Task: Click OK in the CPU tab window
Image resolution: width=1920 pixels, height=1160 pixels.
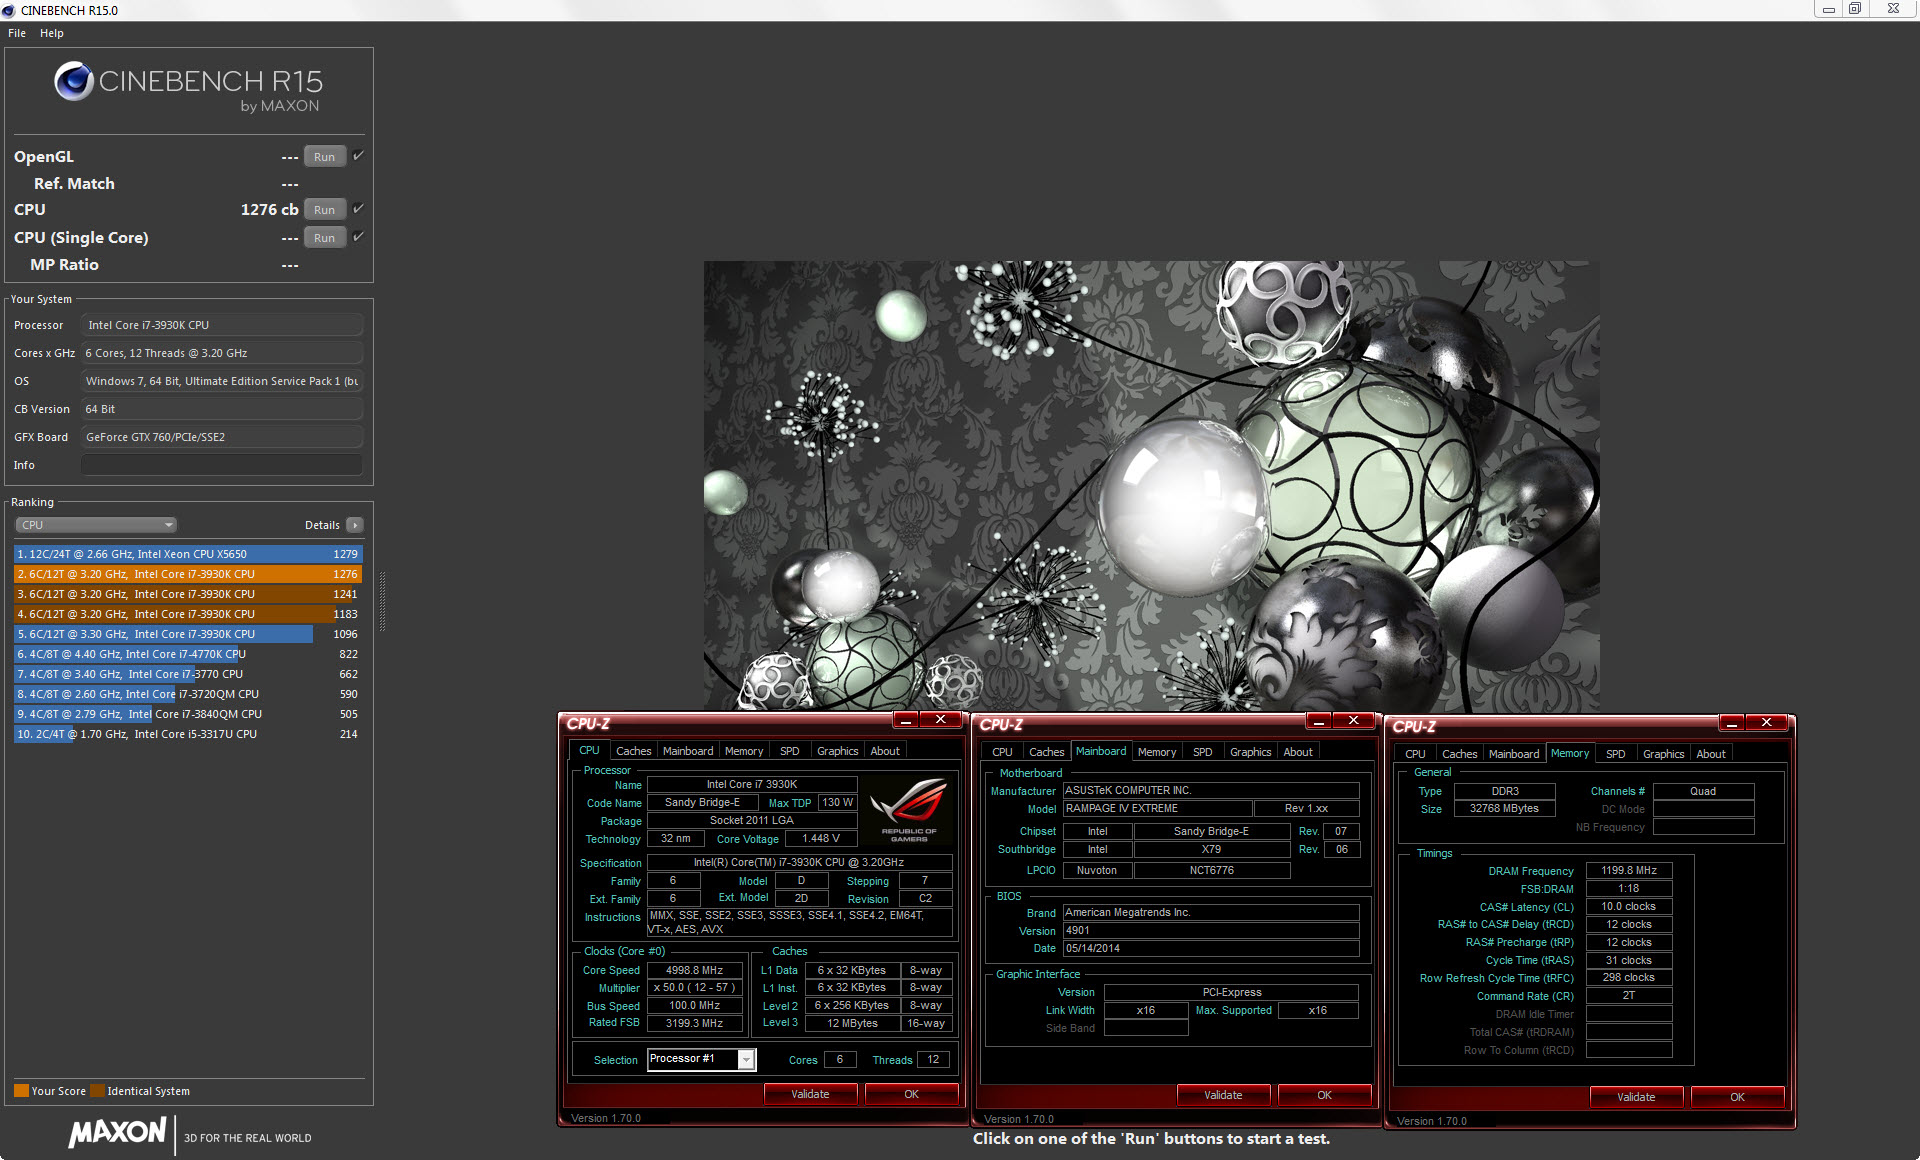Action: (911, 1094)
